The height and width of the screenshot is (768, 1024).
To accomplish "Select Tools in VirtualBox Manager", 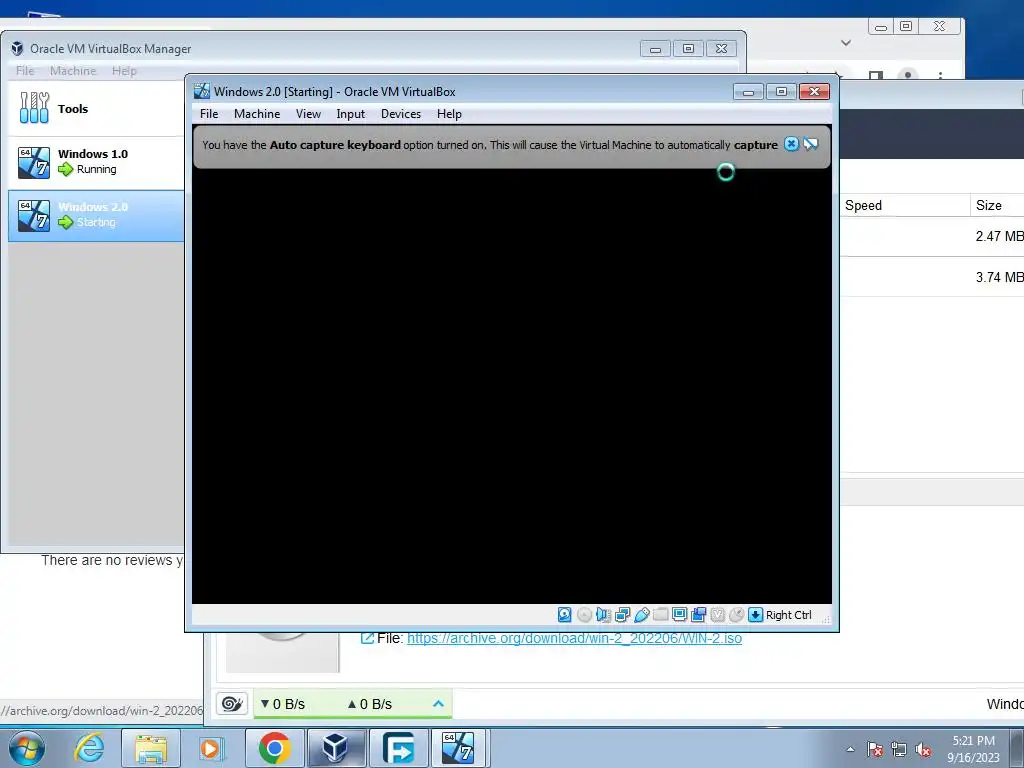I will (x=97, y=108).
